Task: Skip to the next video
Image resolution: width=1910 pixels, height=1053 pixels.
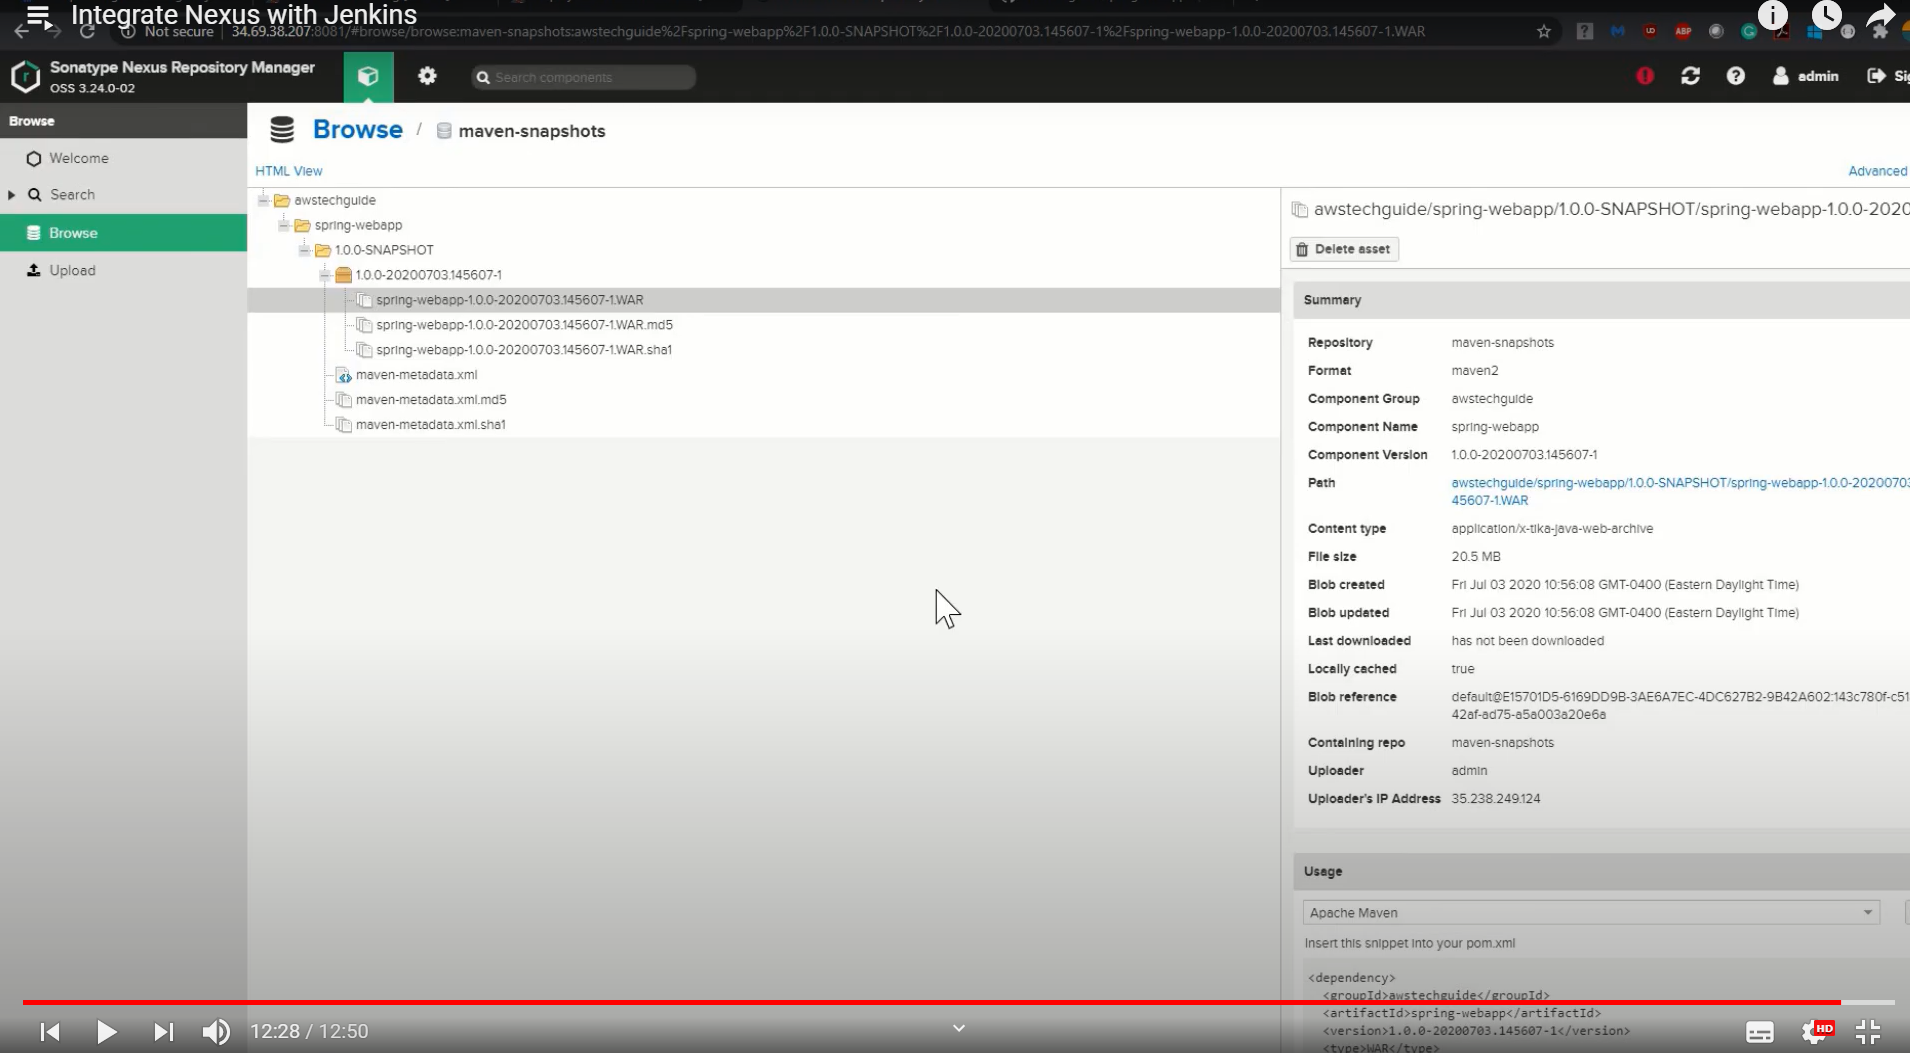Action: click(163, 1031)
